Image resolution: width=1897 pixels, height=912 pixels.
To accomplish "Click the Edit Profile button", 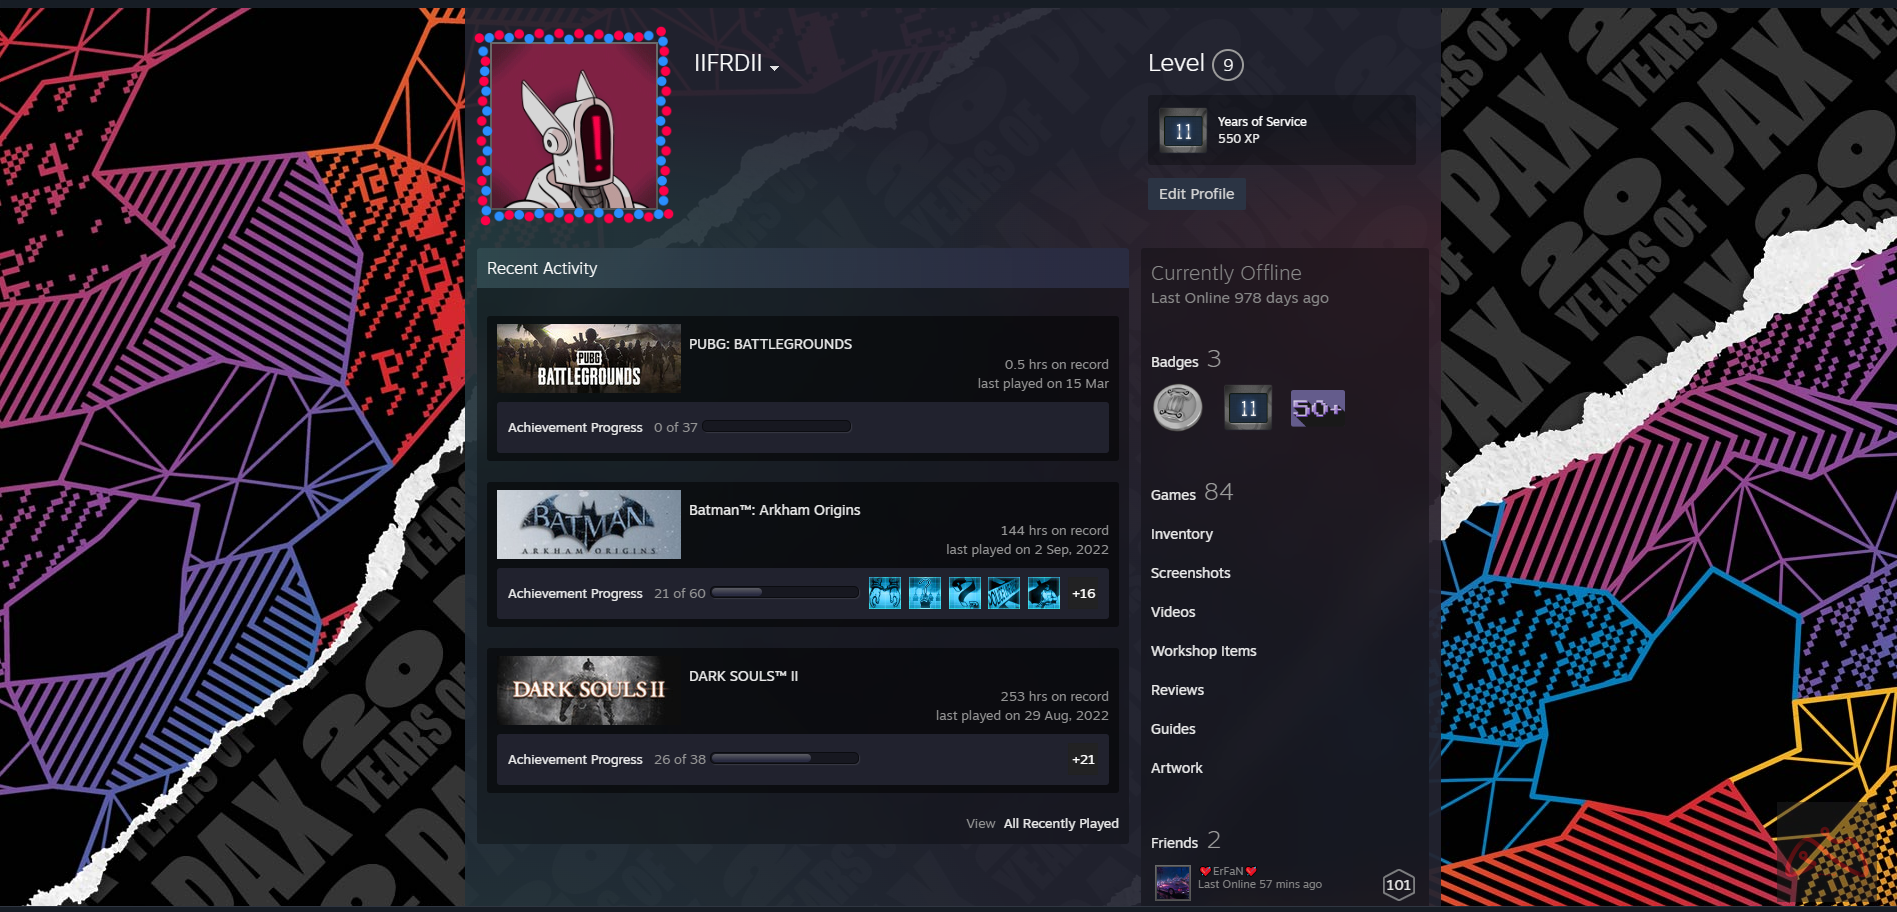I will (1196, 193).
